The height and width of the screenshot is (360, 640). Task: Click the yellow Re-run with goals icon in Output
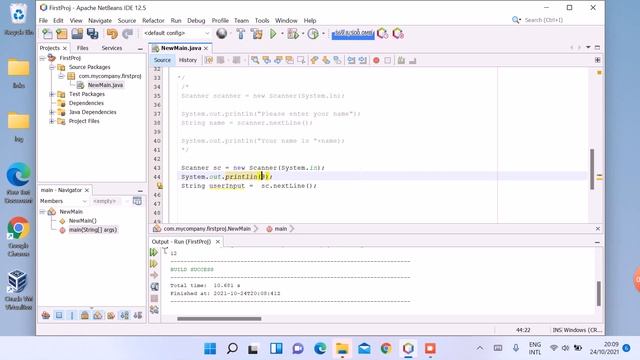click(154, 264)
